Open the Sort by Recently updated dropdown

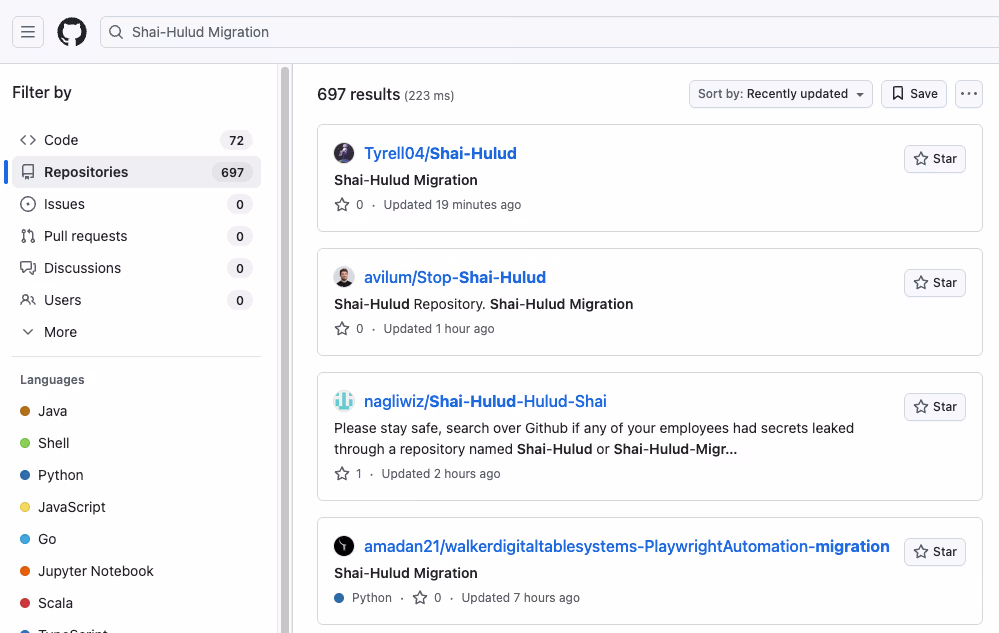coord(780,94)
